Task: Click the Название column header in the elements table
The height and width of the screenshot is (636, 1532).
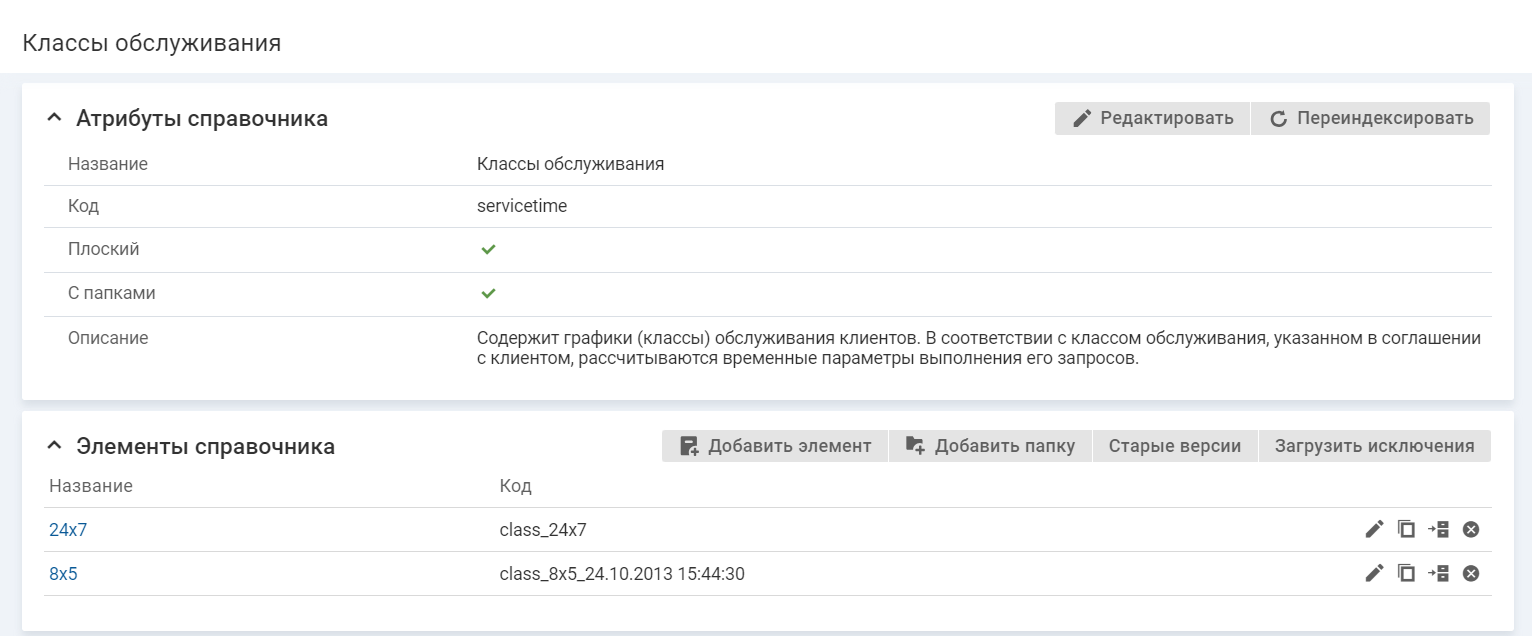Action: 91,486
